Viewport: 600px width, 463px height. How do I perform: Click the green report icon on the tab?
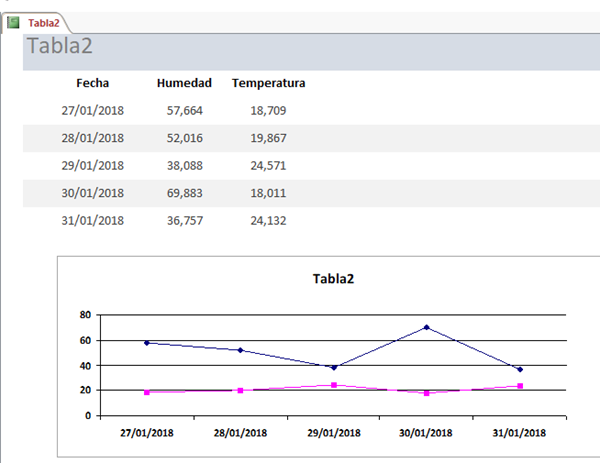click(13, 21)
